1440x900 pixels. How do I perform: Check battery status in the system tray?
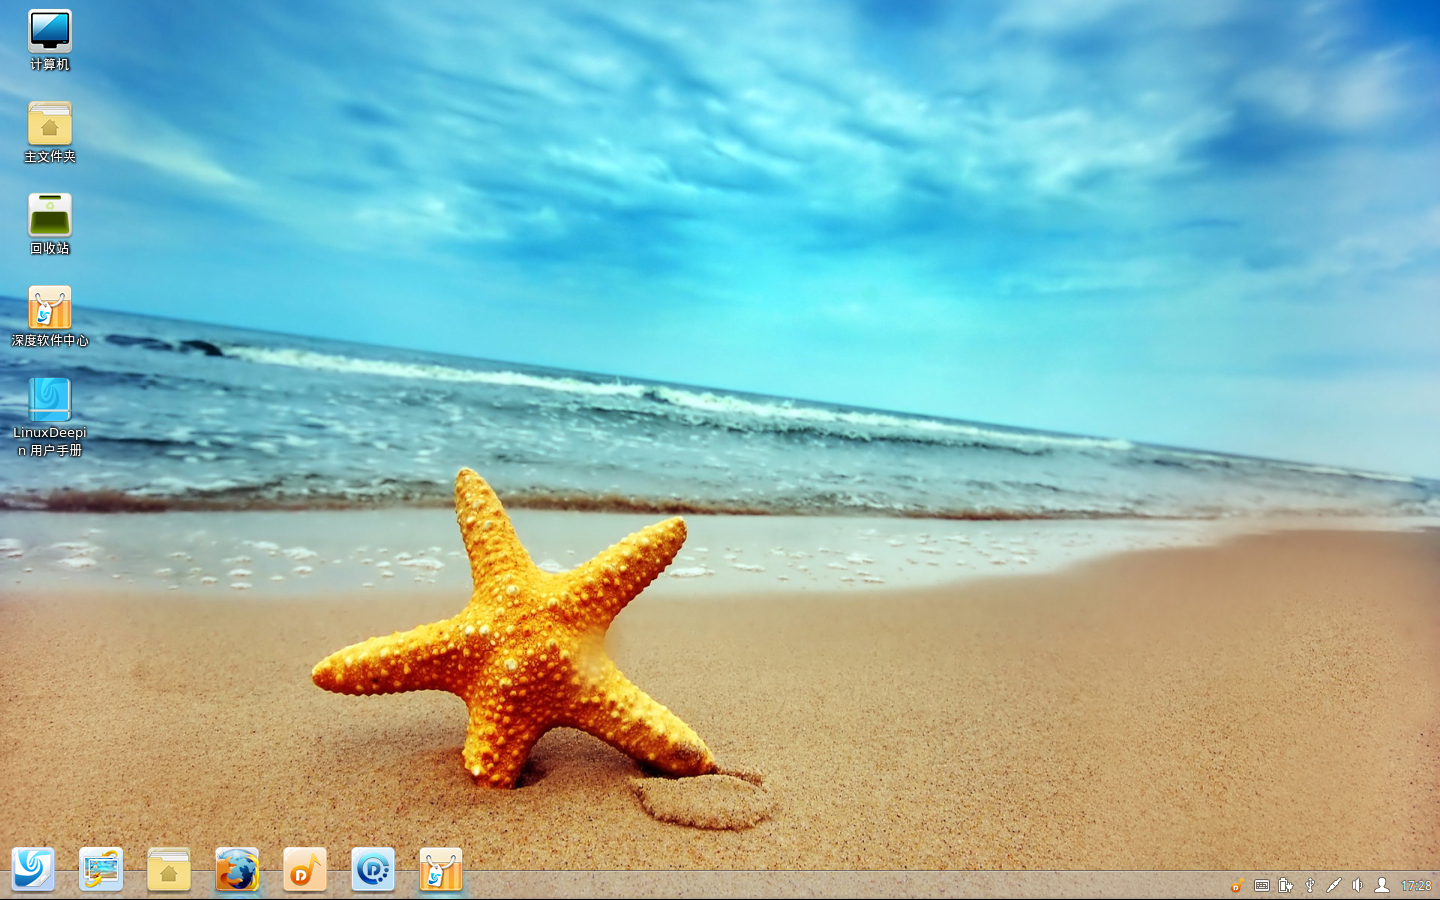point(1286,885)
